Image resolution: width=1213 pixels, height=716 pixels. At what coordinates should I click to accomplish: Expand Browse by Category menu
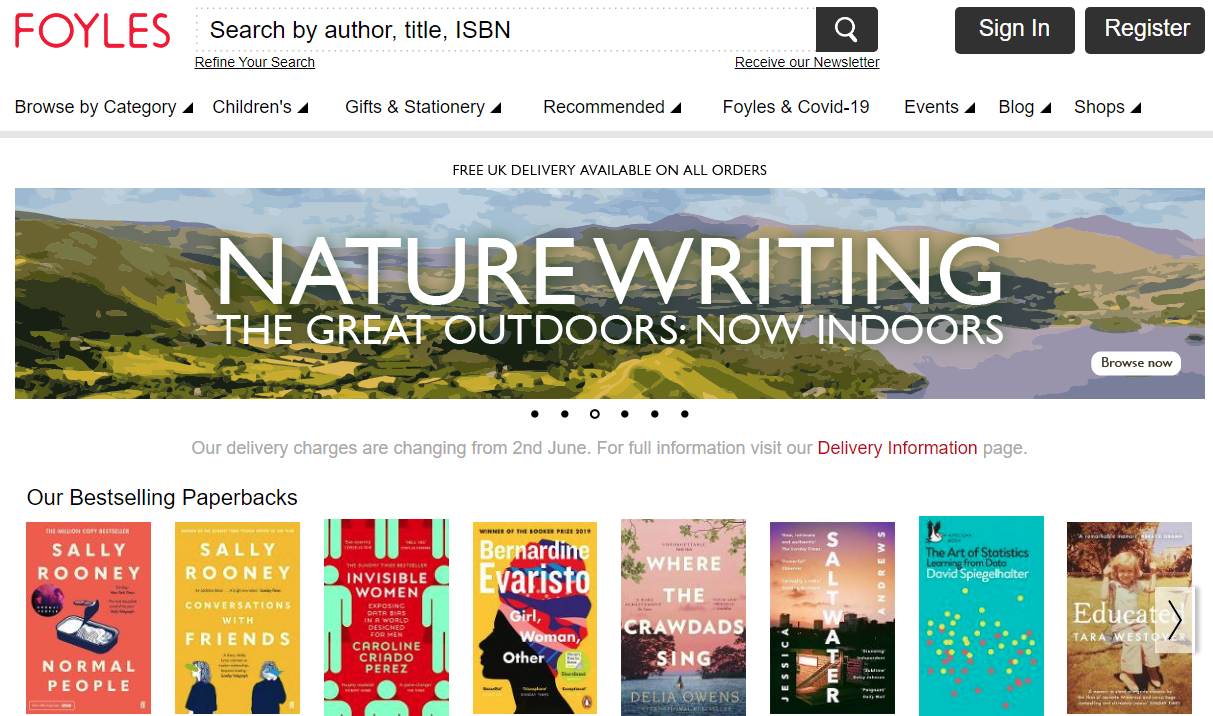click(103, 107)
